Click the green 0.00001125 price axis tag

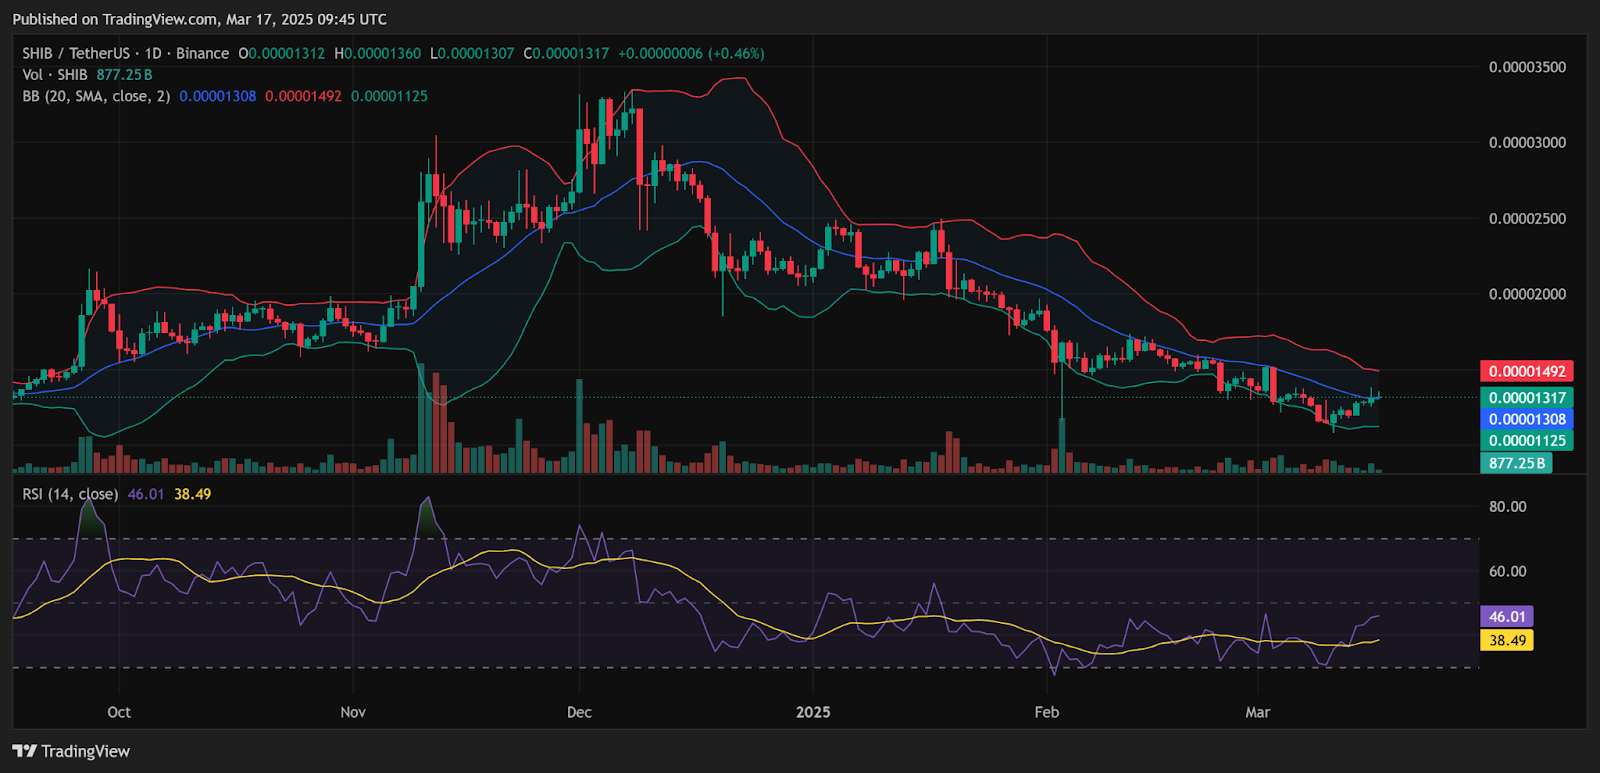[x=1527, y=441]
